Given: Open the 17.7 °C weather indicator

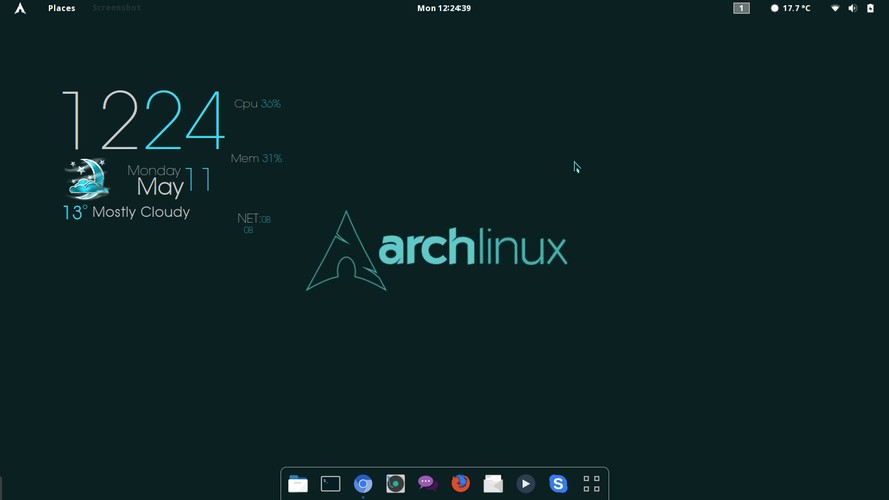Looking at the screenshot, I should coord(790,8).
